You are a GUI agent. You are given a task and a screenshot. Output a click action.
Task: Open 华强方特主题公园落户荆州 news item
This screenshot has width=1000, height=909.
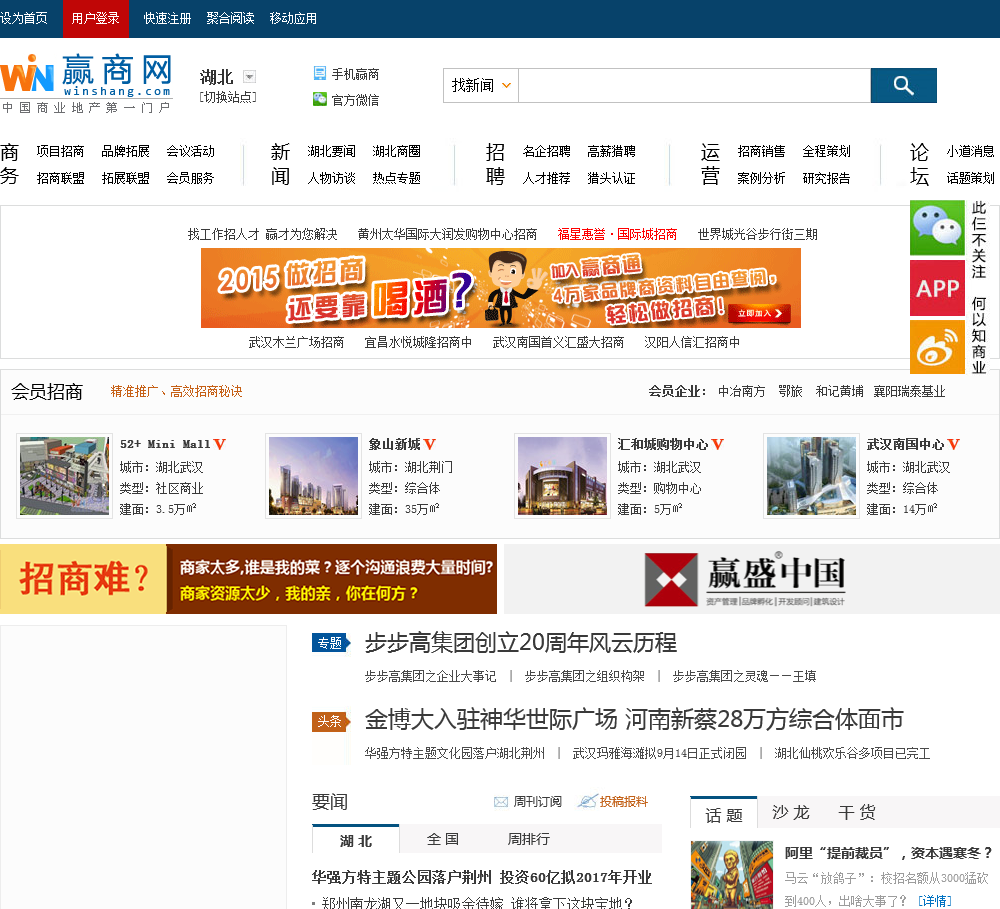coord(482,878)
